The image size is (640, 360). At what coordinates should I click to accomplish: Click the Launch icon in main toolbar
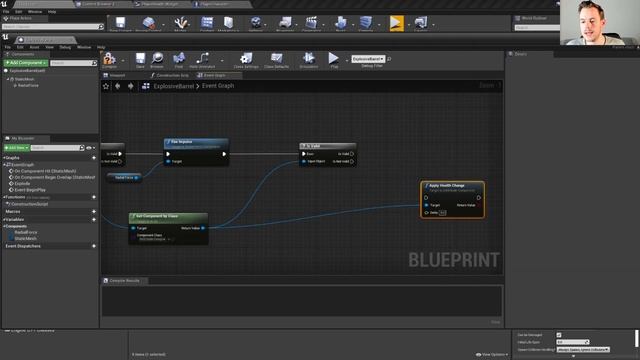(x=421, y=24)
